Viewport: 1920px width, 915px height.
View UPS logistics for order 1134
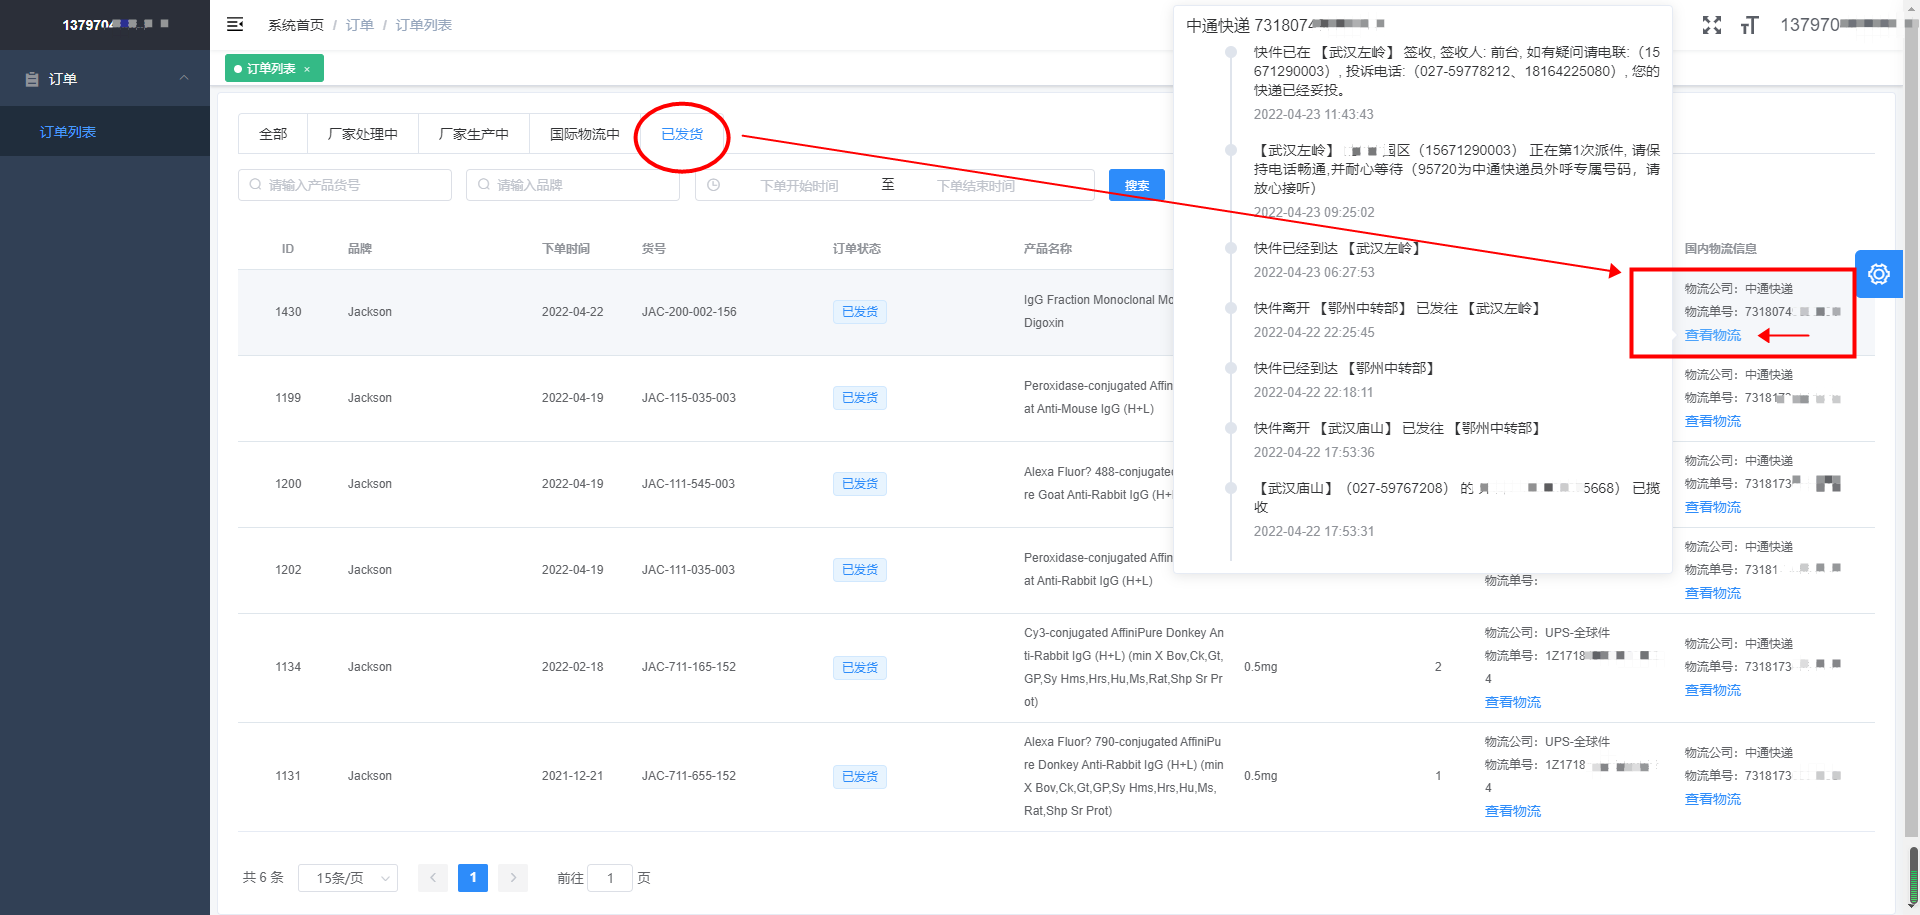(x=1512, y=702)
